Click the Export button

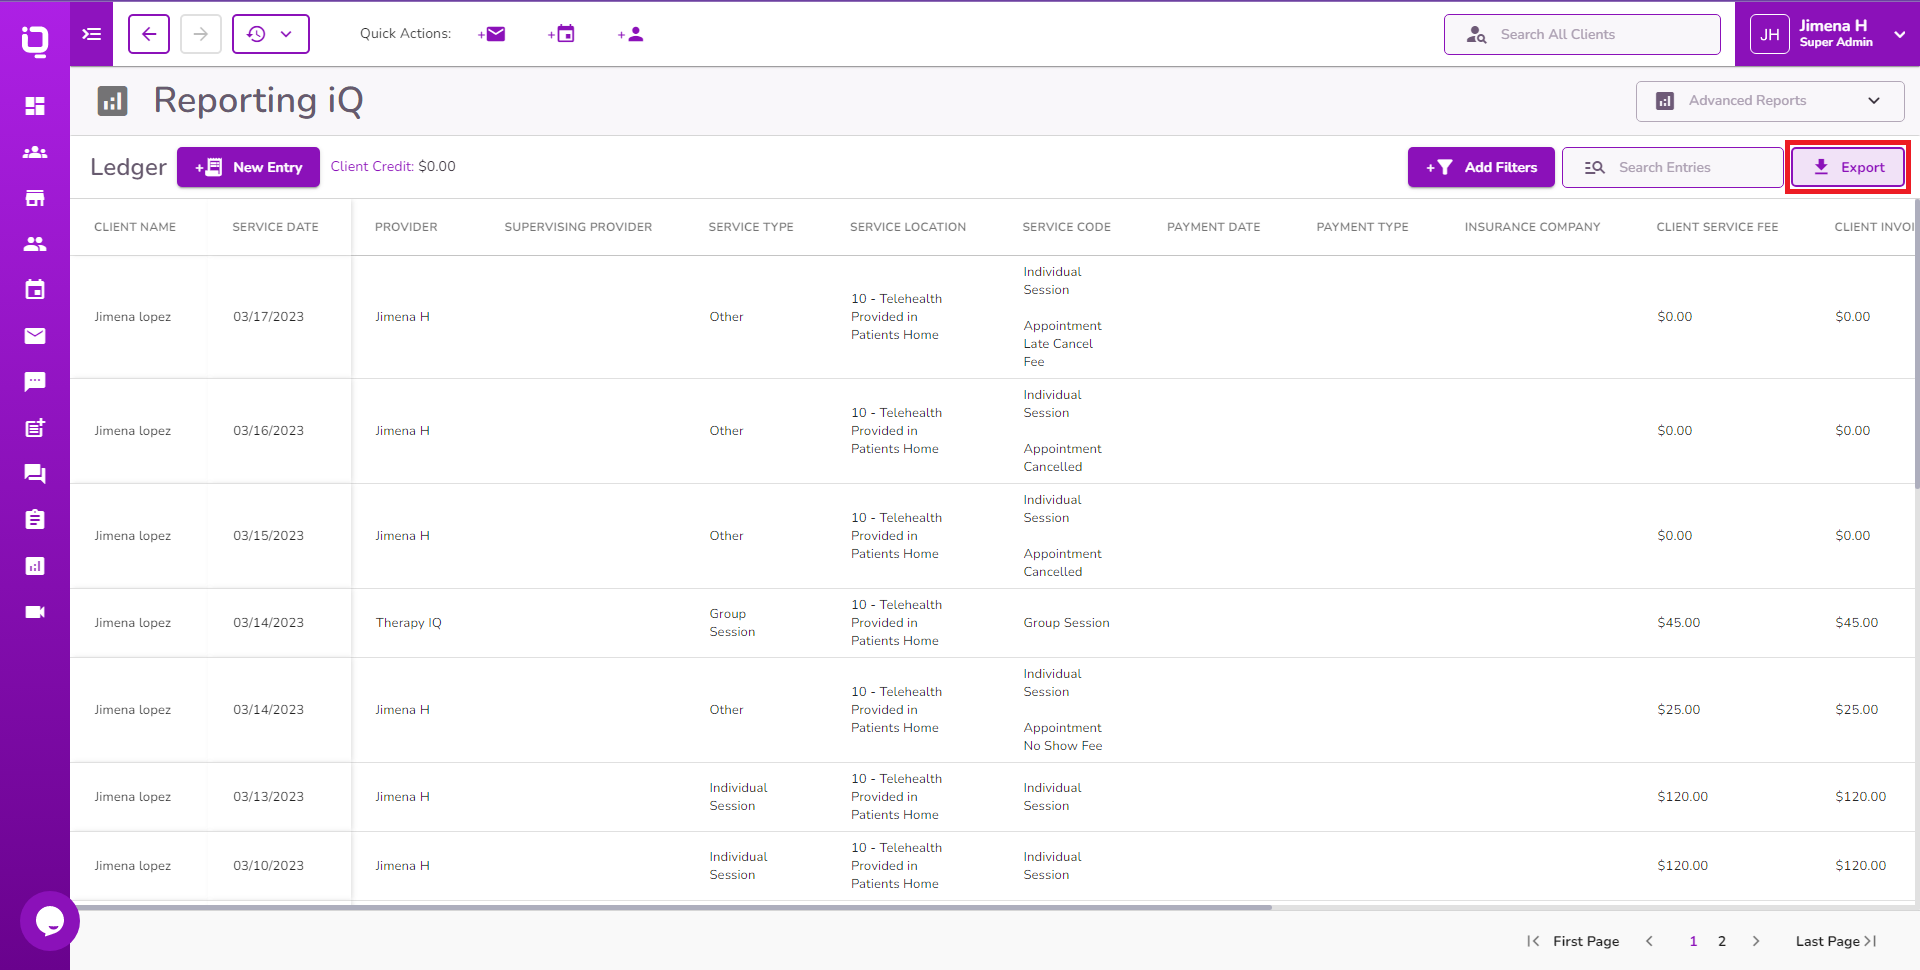click(x=1847, y=166)
